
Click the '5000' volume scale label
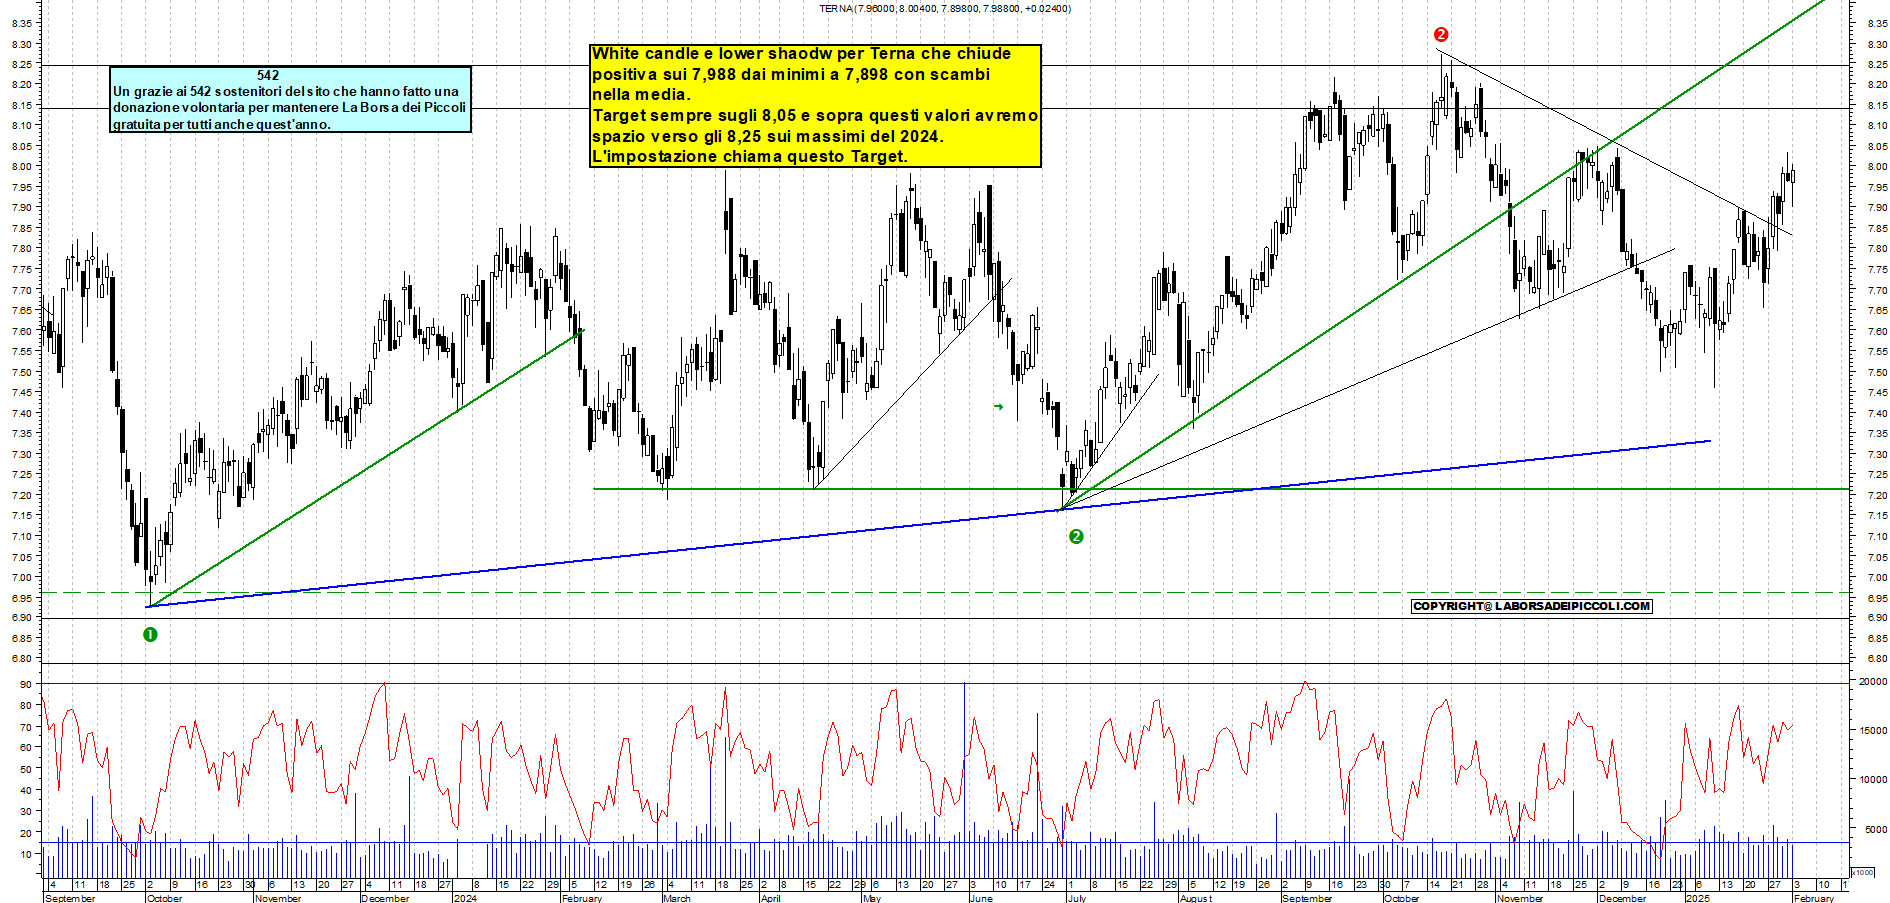(1876, 829)
